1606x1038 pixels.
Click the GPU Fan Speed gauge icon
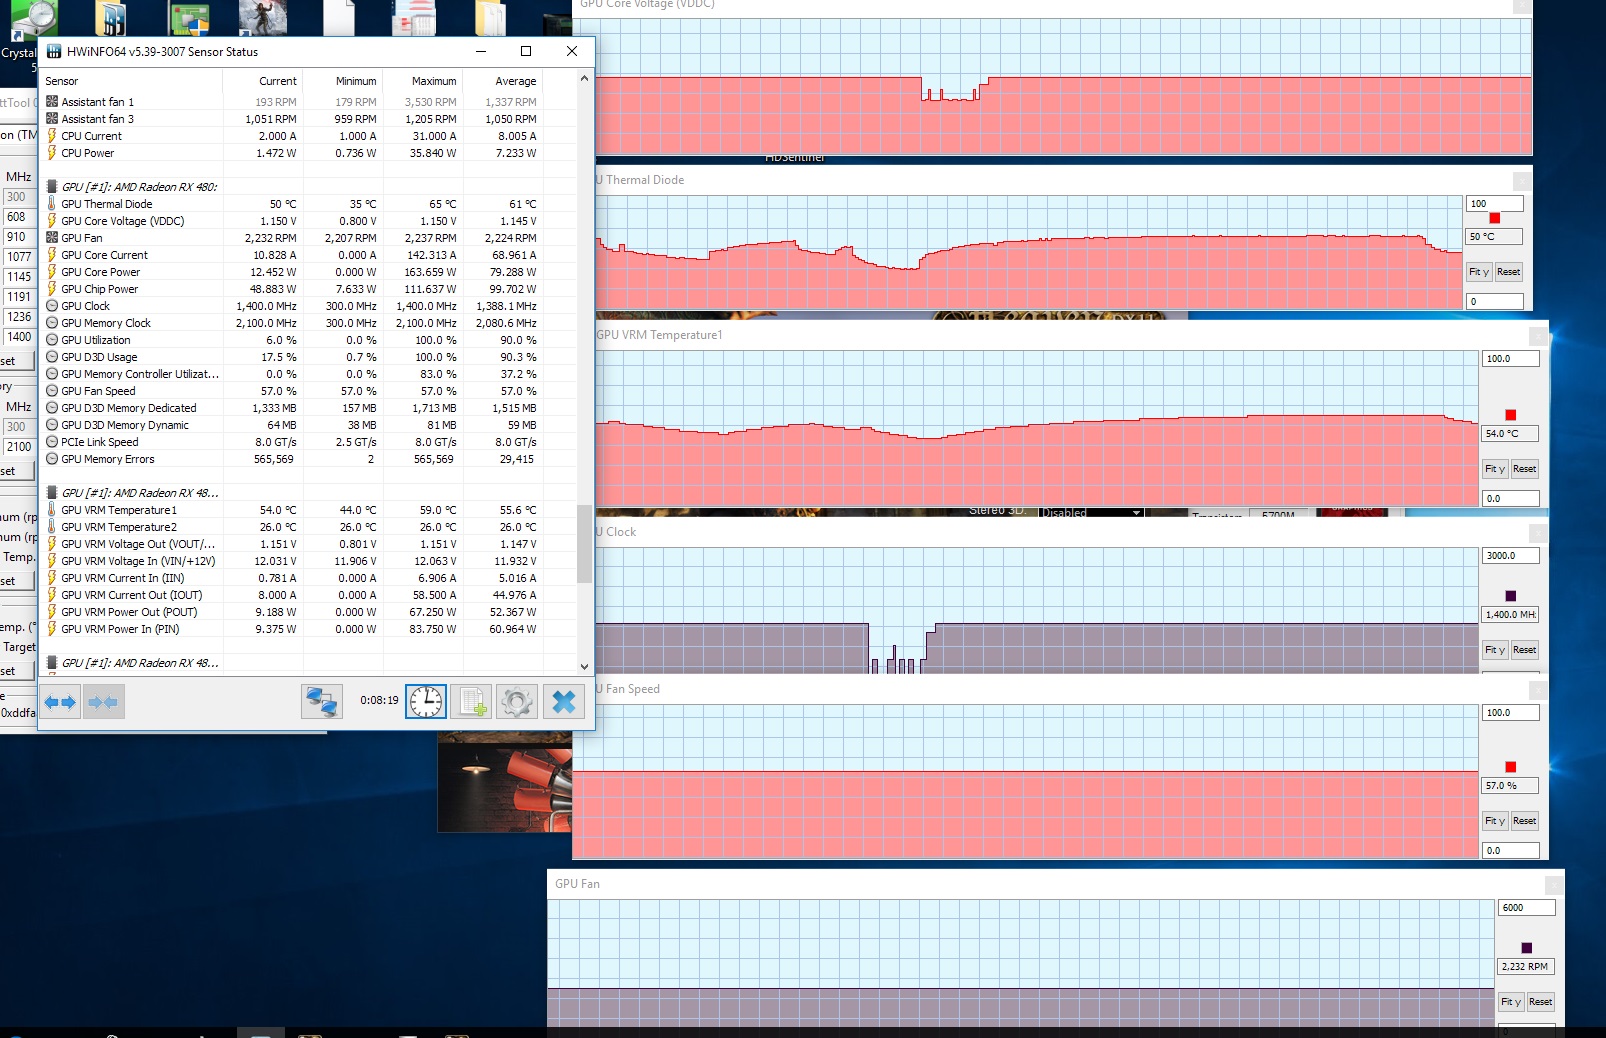click(x=52, y=391)
